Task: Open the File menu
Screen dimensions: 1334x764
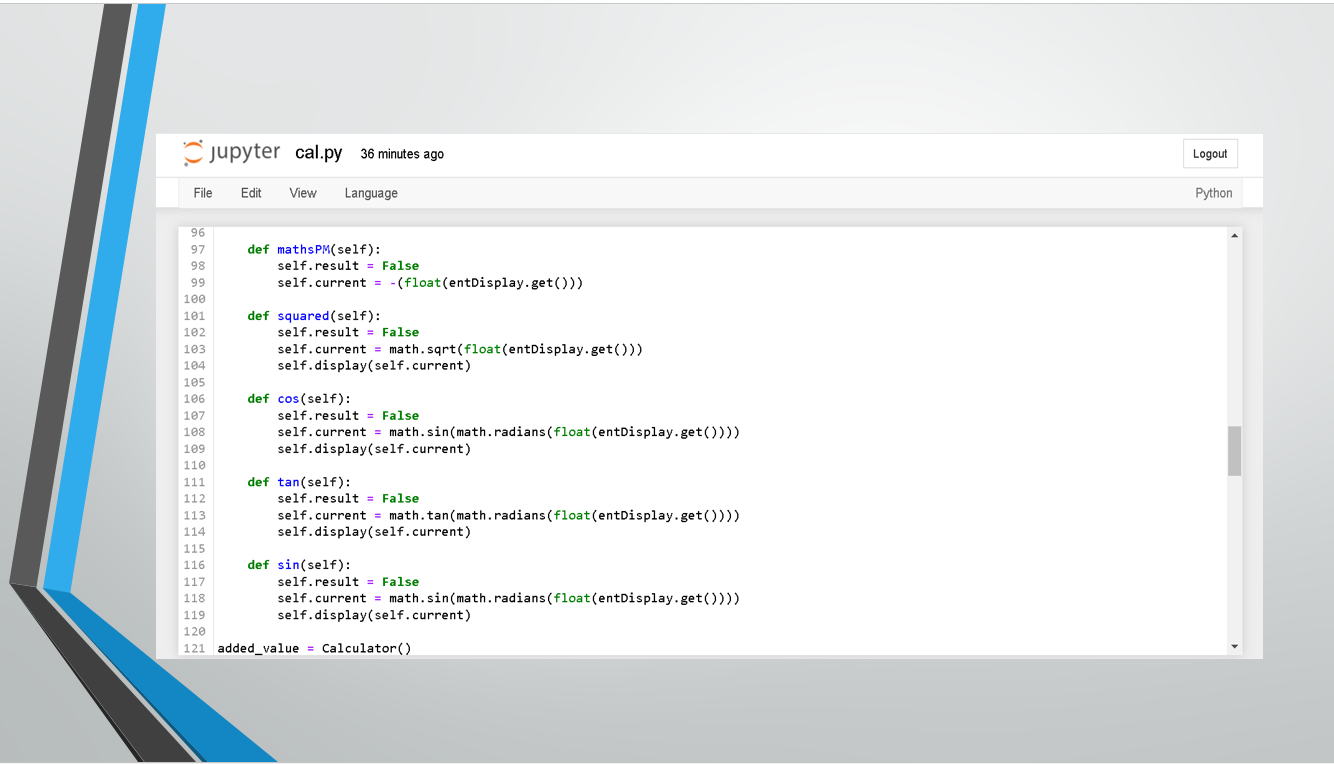Action: (203, 193)
